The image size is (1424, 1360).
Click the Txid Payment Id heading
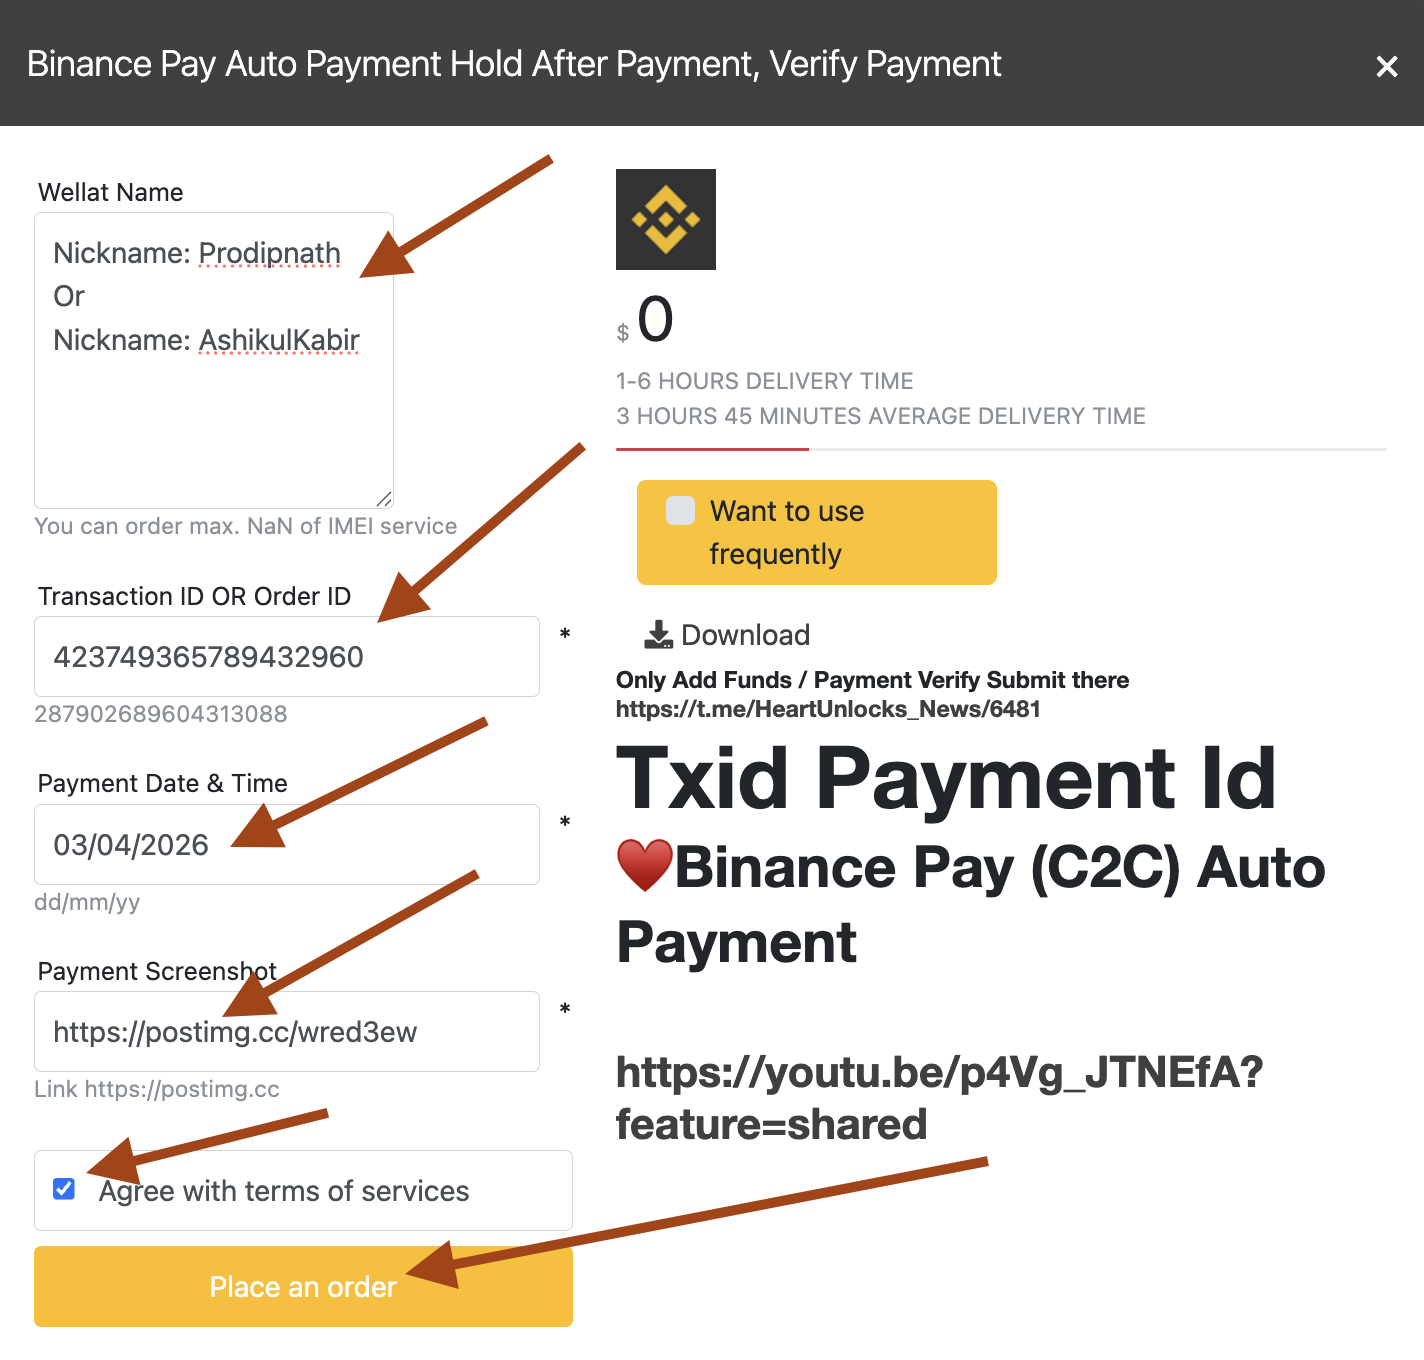946,778
